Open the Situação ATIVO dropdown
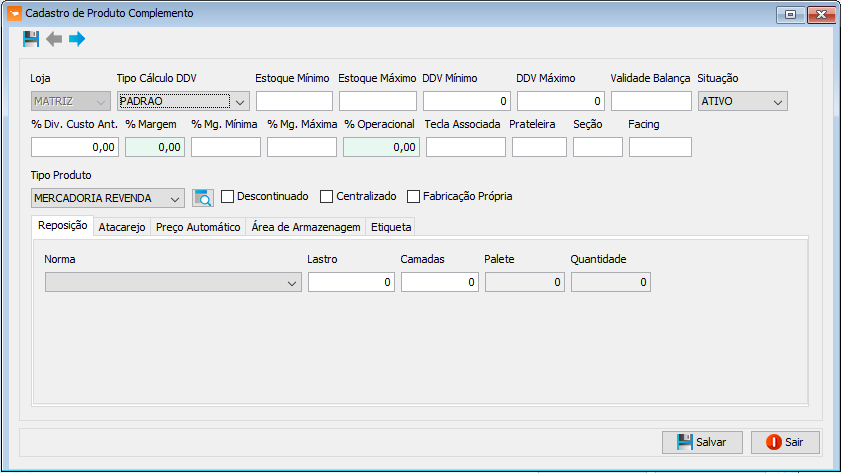 pyautogui.click(x=743, y=101)
